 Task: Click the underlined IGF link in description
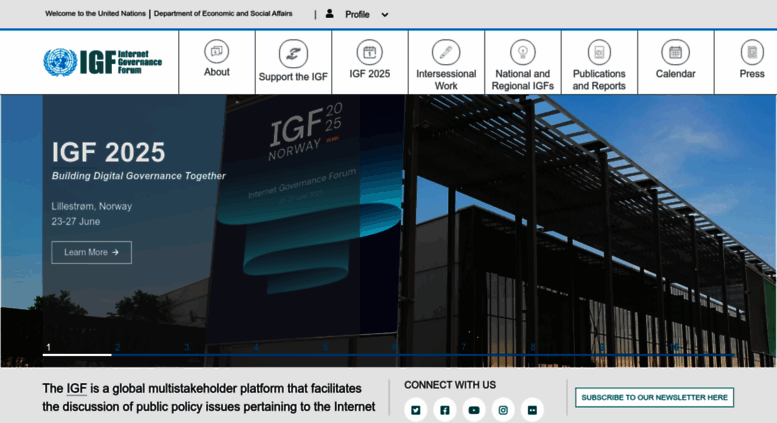click(x=77, y=388)
